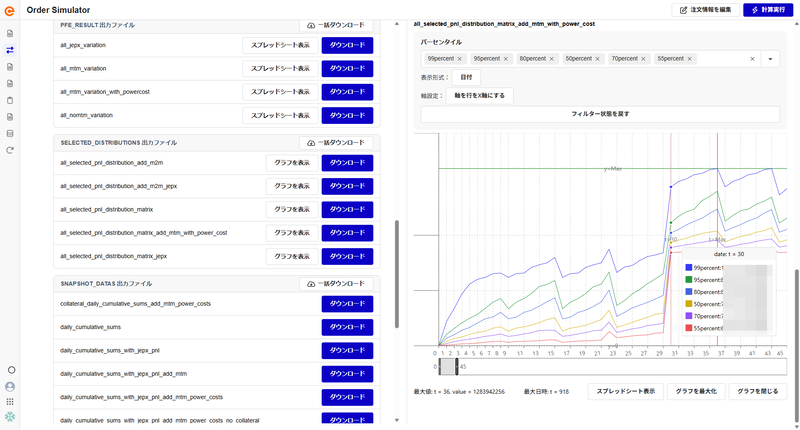Viewport: 800px width, 430px height.
Task: Show graph for all_selected_pnl_distribution_matrix_add_mtm_with_power_cost
Action: point(292,233)
